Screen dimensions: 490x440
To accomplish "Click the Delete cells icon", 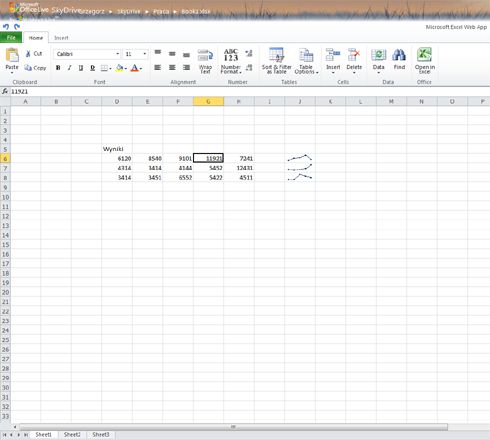I will coord(354,55).
